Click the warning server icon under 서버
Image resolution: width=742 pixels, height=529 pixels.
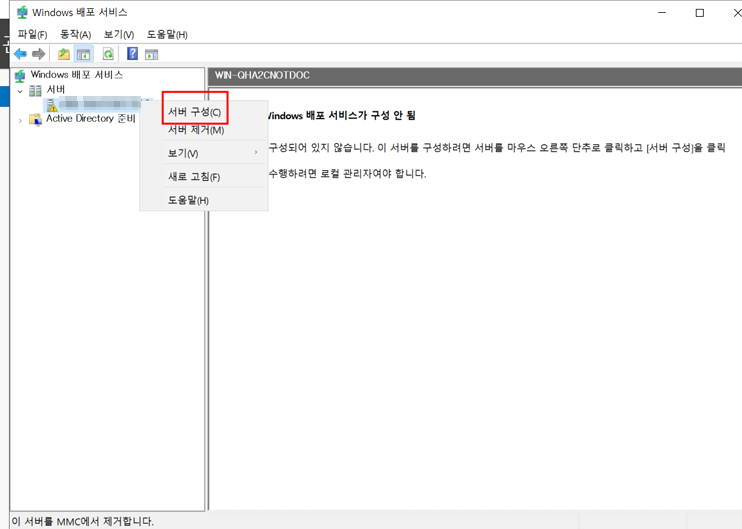coord(52,105)
